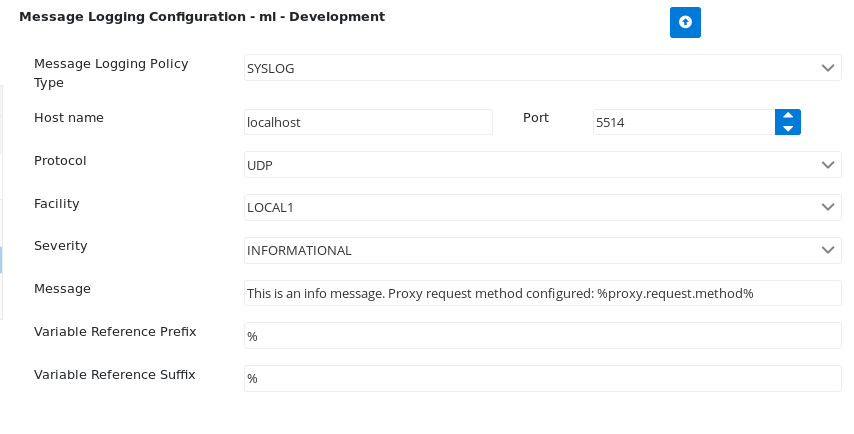Click the Port number field
854x434 pixels.
point(684,122)
